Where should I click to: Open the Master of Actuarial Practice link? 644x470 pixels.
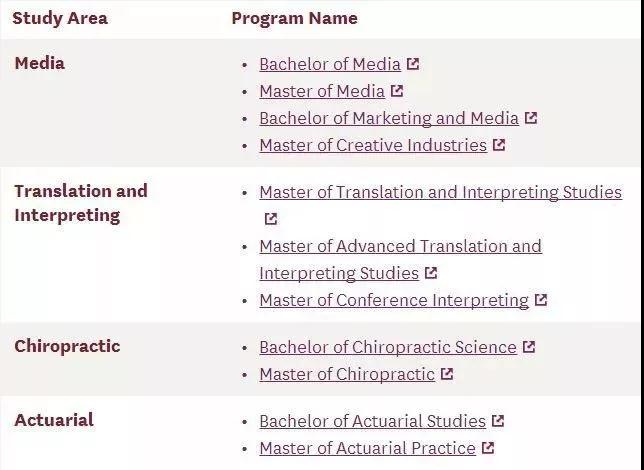368,448
